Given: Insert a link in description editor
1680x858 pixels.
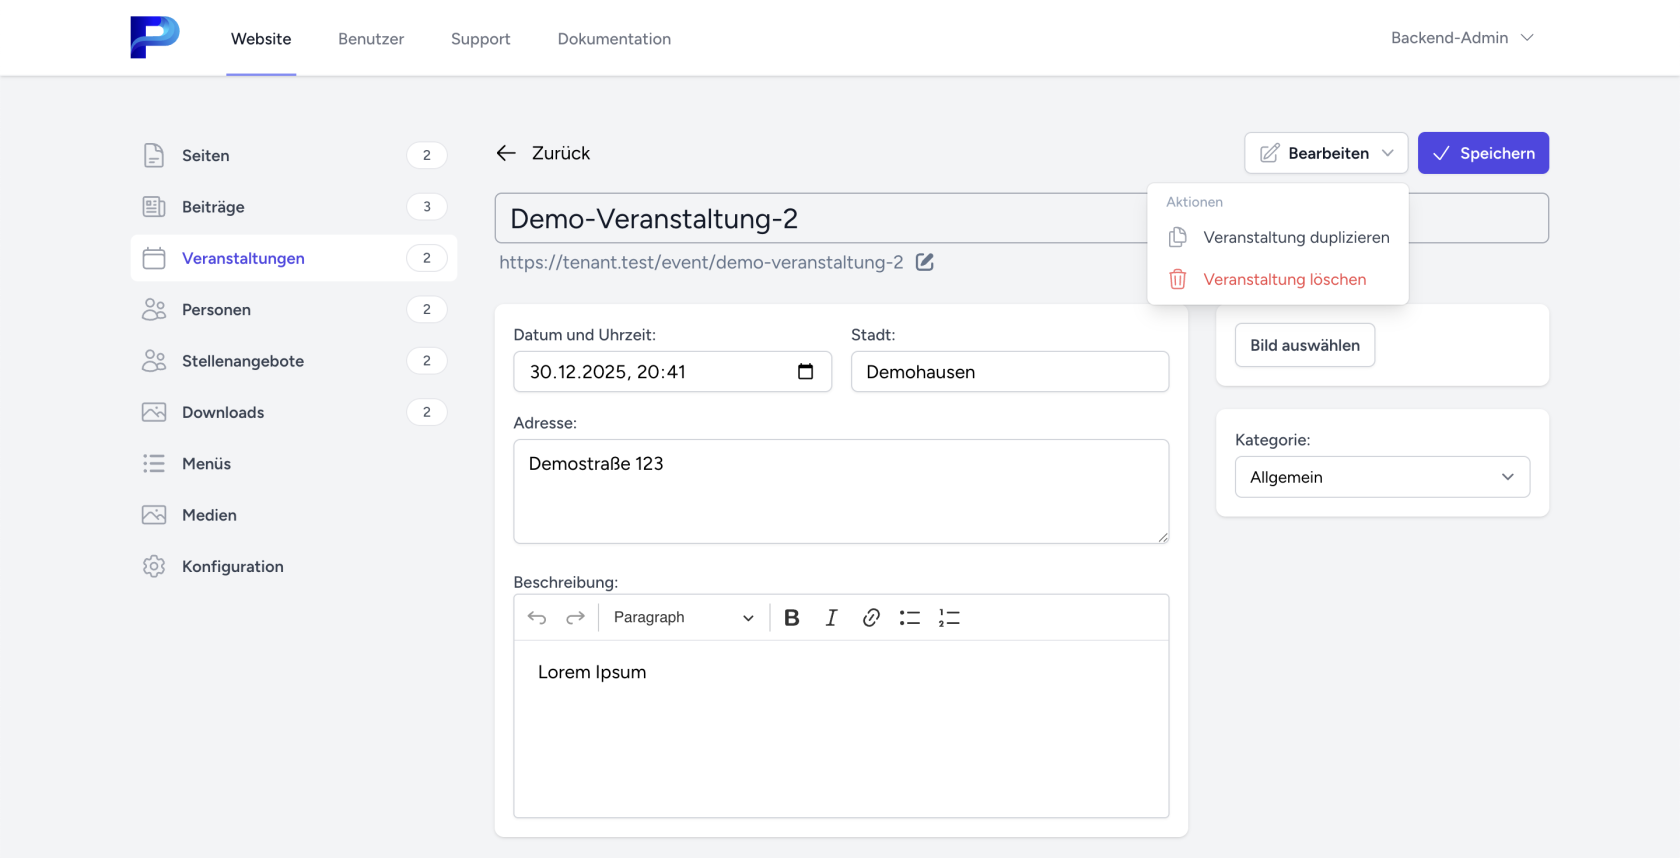Looking at the screenshot, I should 871,618.
